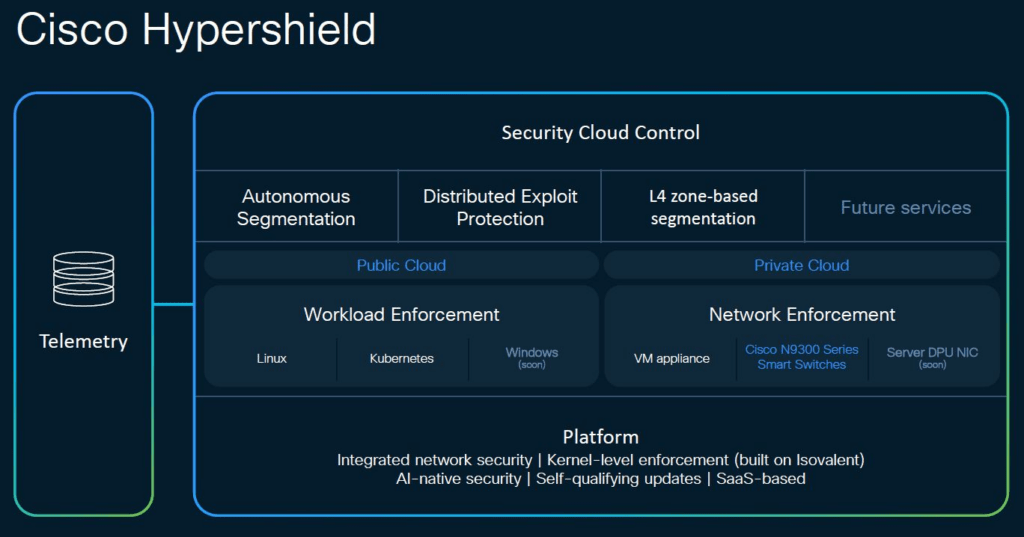Click the Integrated network security text
This screenshot has height=537, width=1024.
tap(434, 460)
